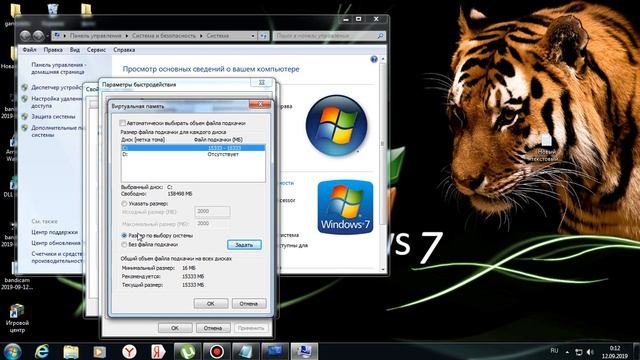Open the 'Сервис' menu
The width and height of the screenshot is (640, 360).
point(96,50)
